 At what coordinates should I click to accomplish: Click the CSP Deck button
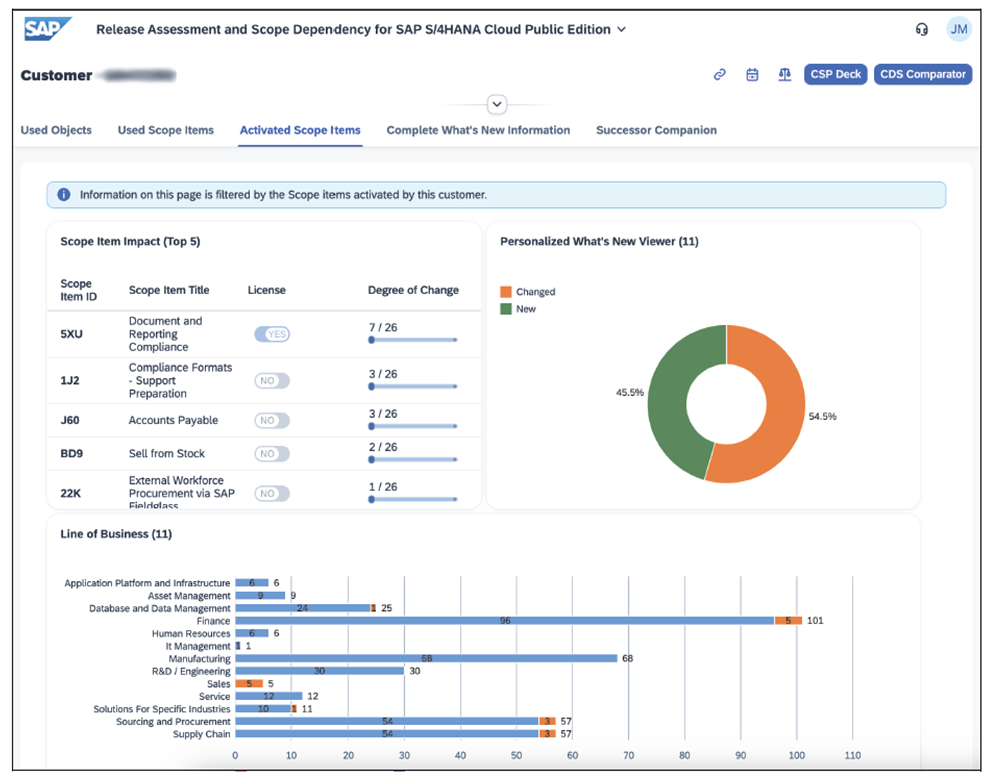click(x=835, y=74)
